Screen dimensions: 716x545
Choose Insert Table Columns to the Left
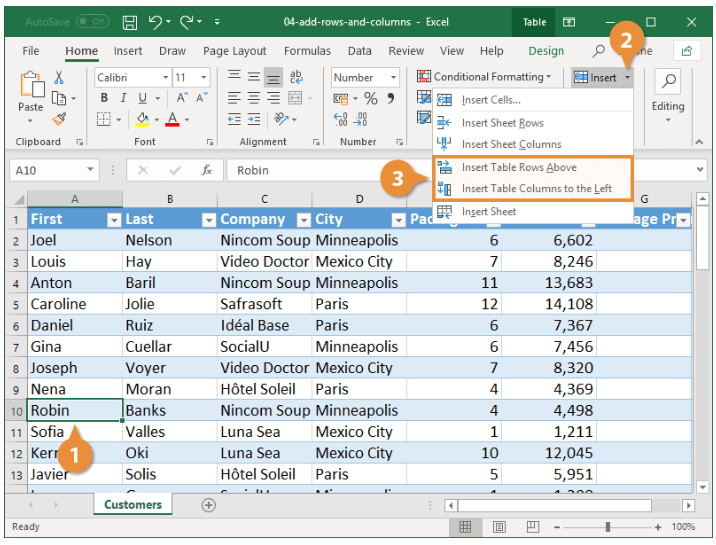coord(532,189)
